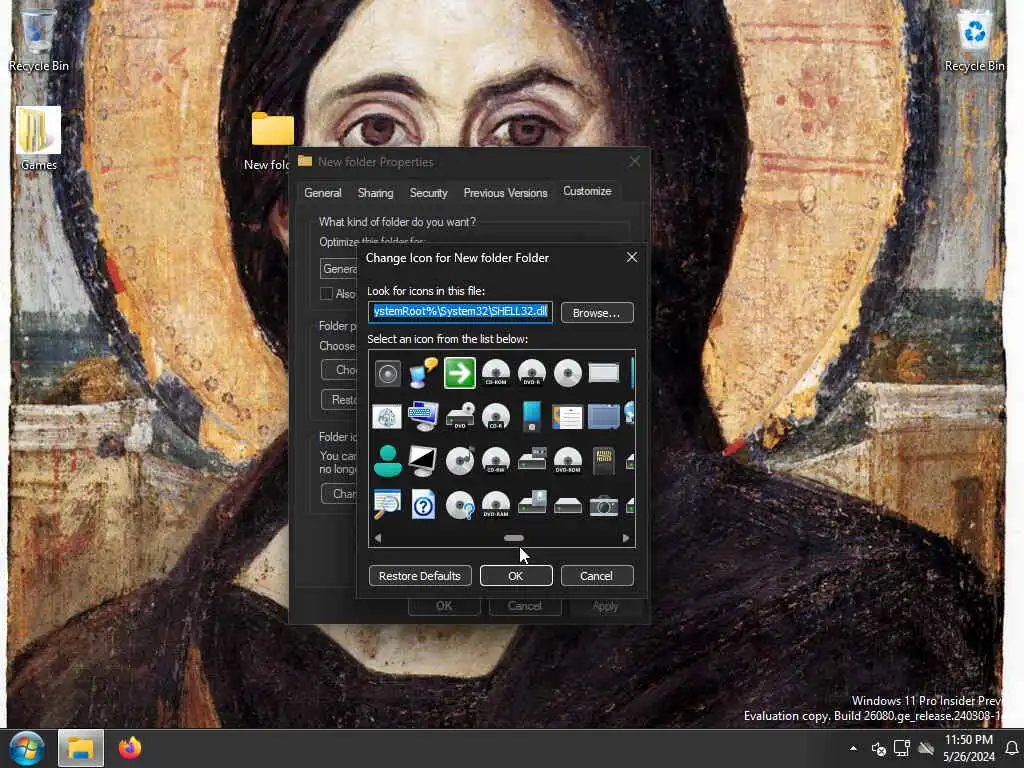Open File Explorer from the taskbar
Image resolution: width=1024 pixels, height=768 pixels.
(x=81, y=748)
